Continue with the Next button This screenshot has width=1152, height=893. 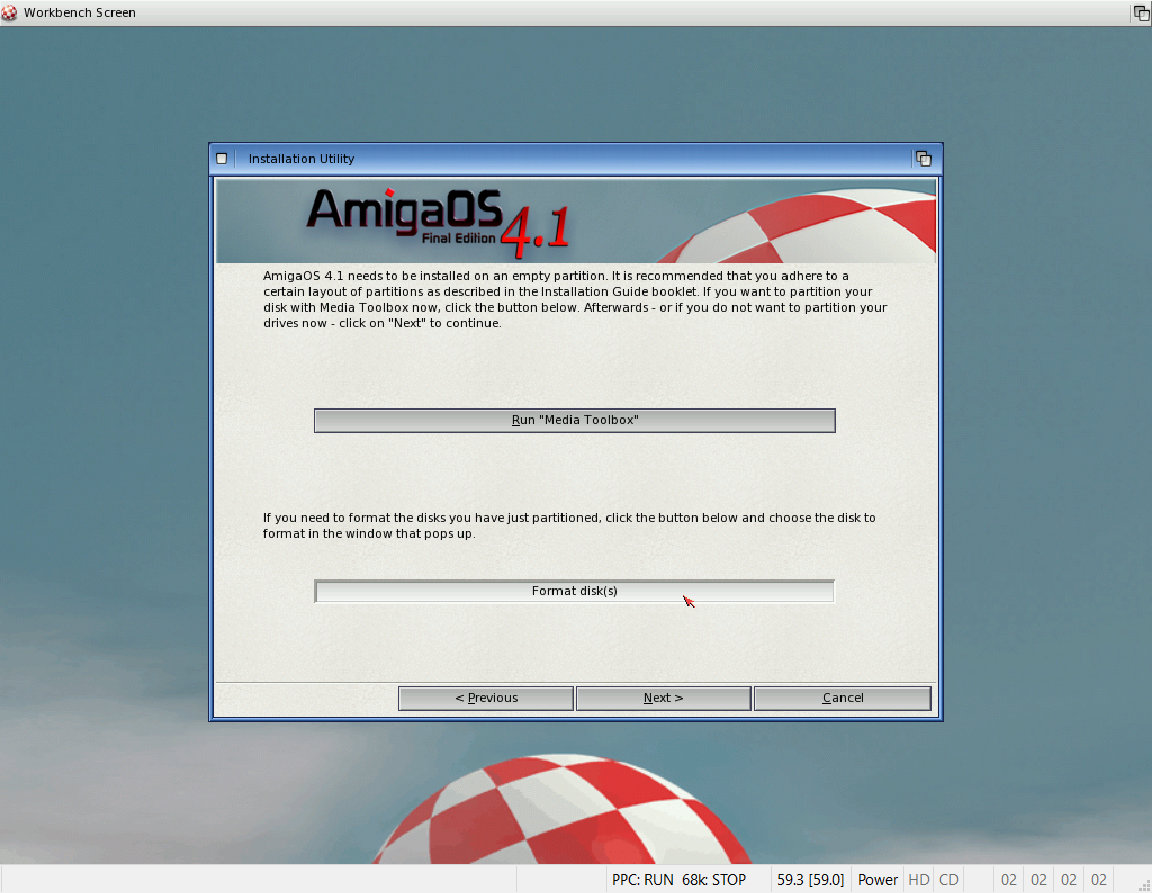[x=663, y=698]
